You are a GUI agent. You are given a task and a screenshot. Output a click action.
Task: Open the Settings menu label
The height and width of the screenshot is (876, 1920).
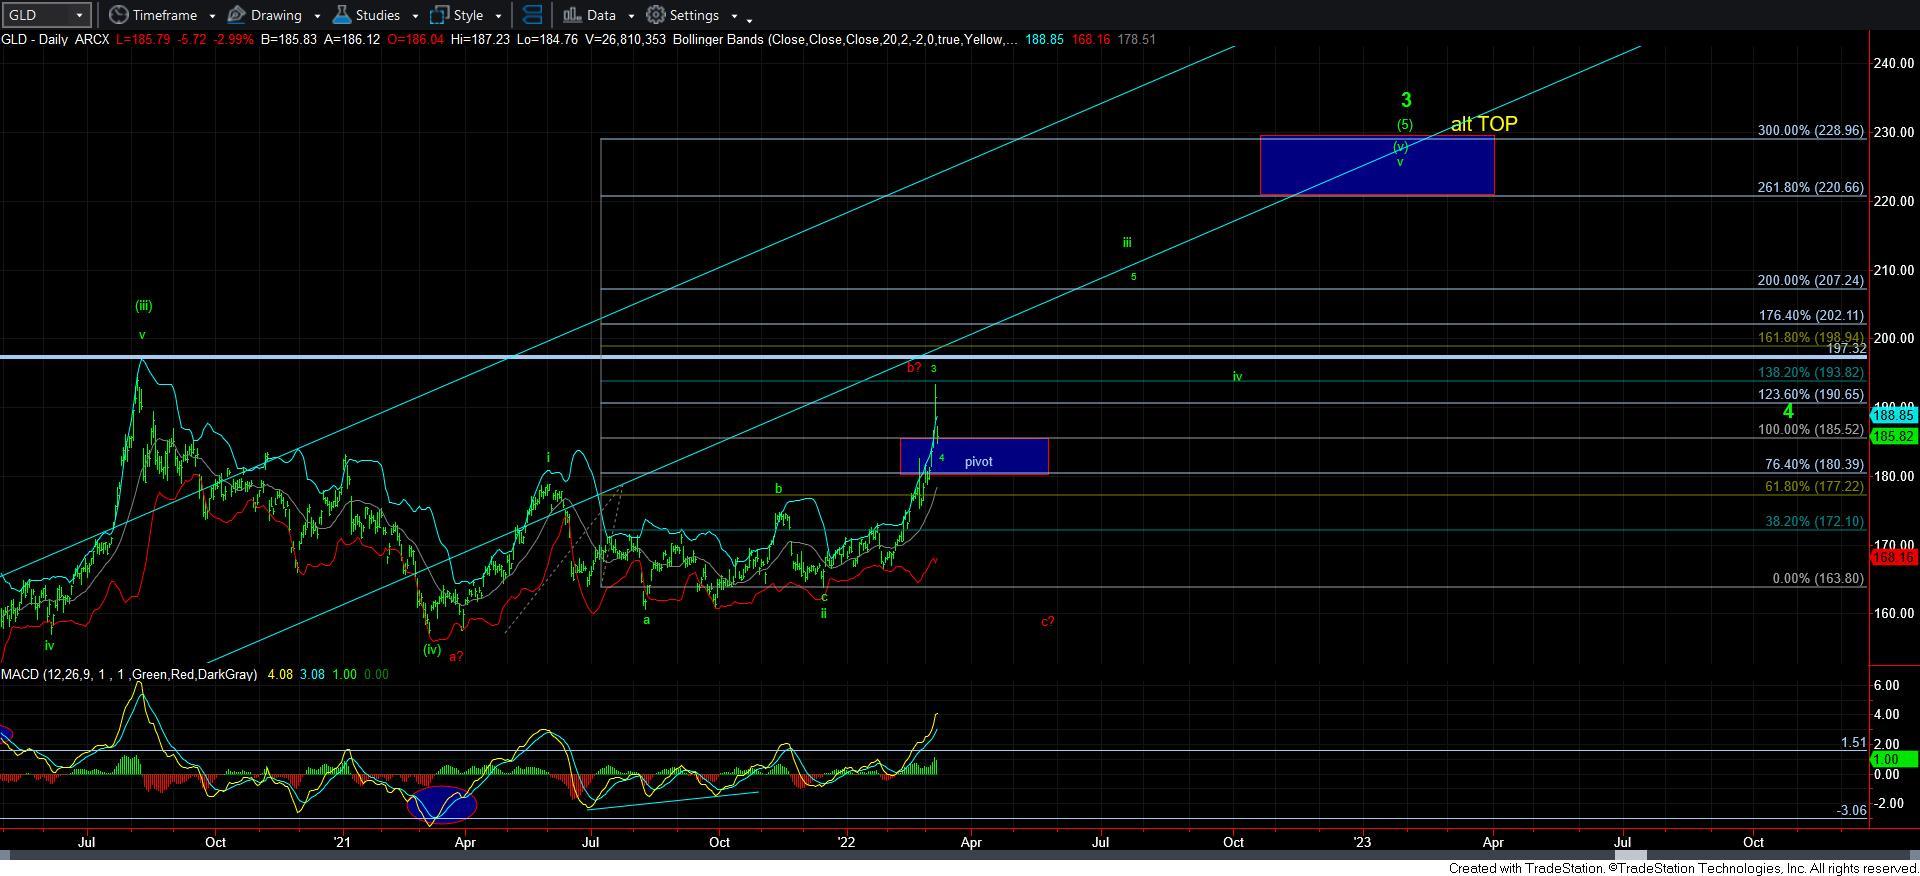[x=694, y=15]
